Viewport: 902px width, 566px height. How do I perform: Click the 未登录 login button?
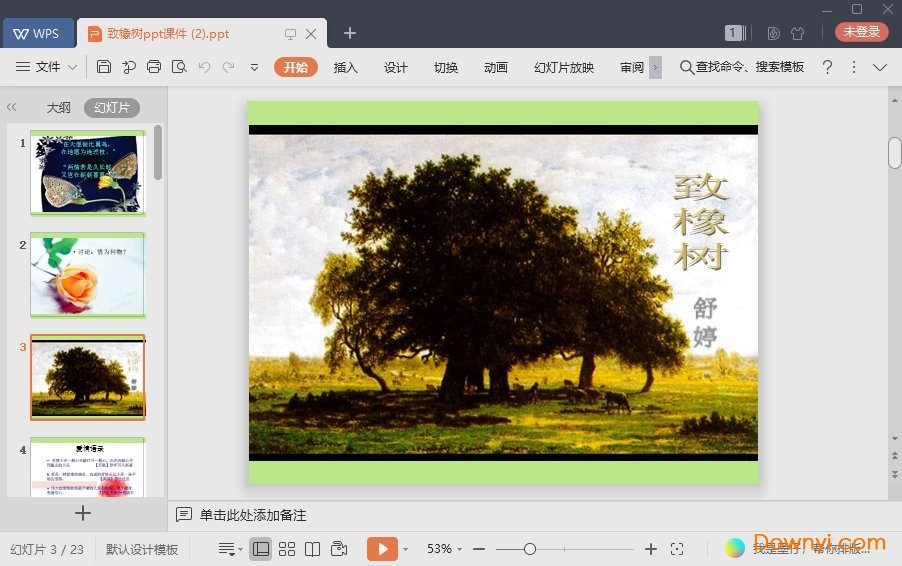(x=861, y=32)
